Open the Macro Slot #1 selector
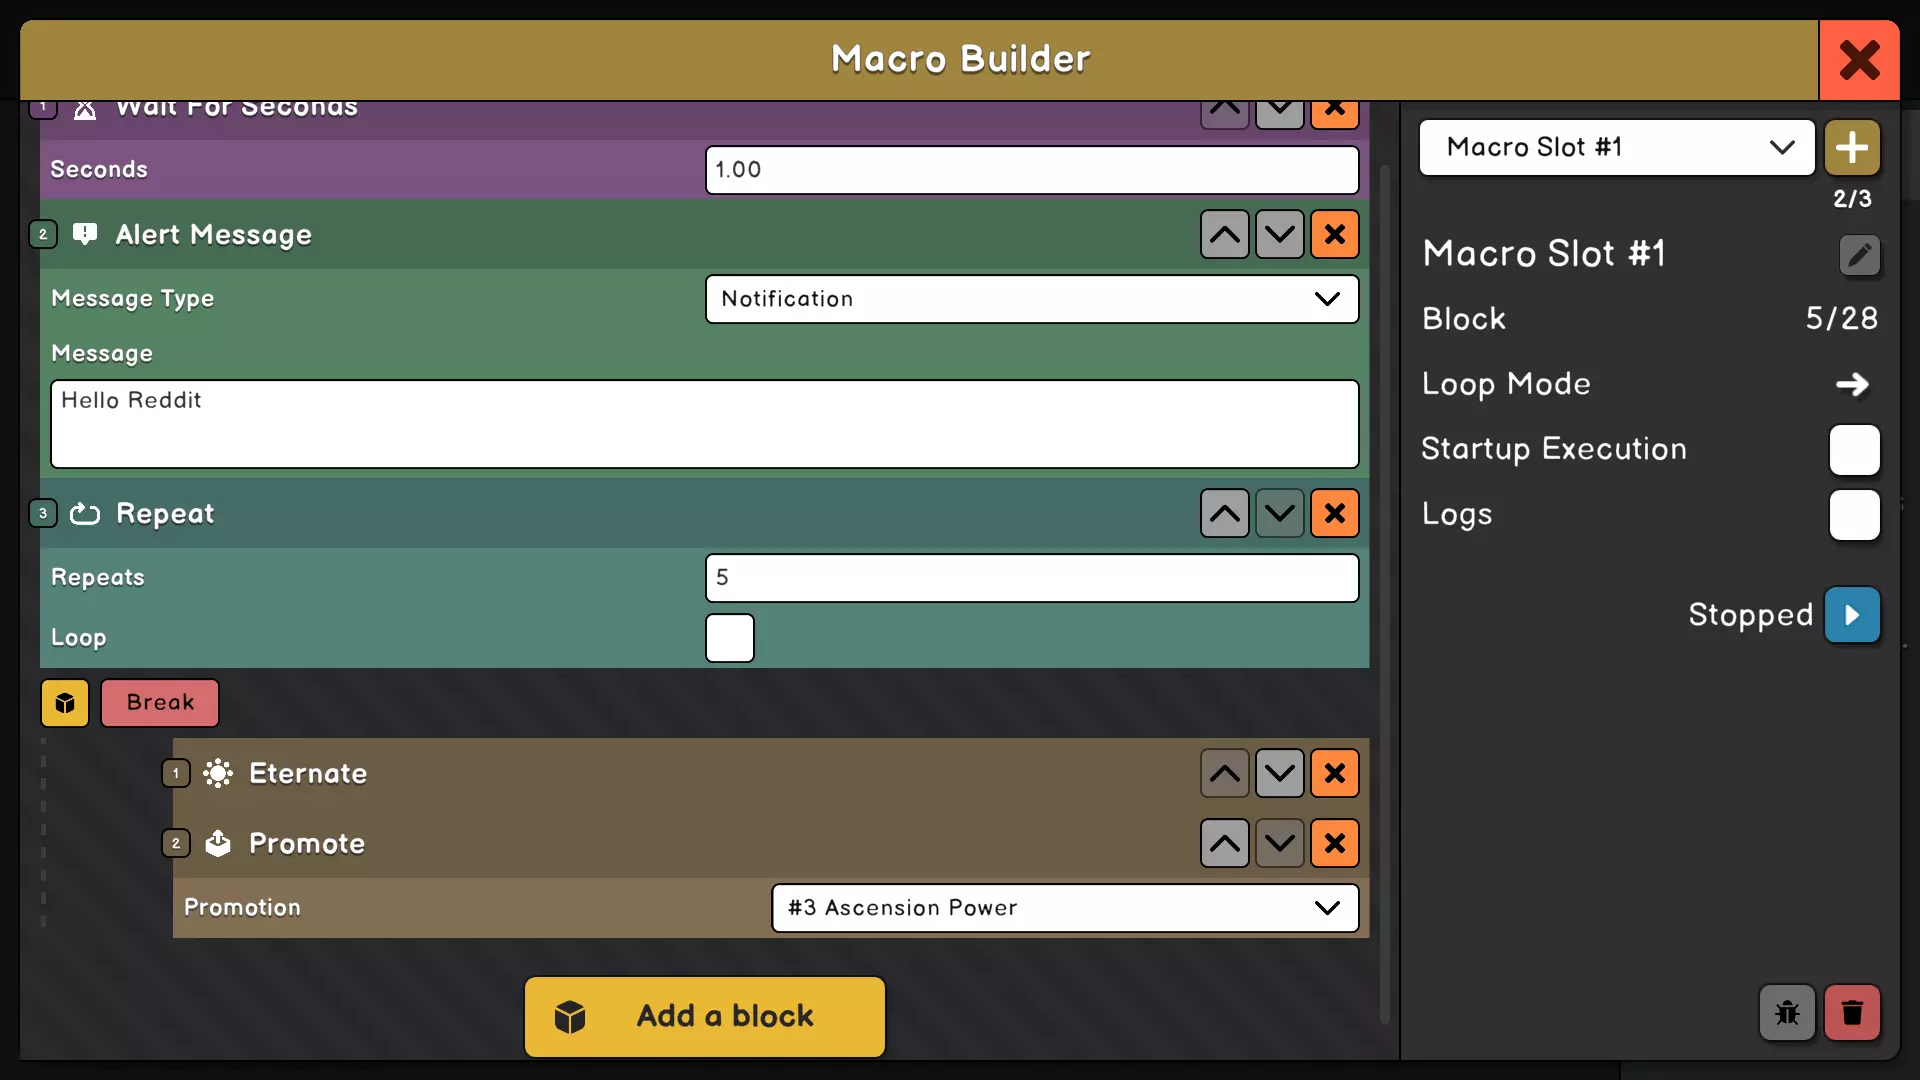 coord(1616,148)
